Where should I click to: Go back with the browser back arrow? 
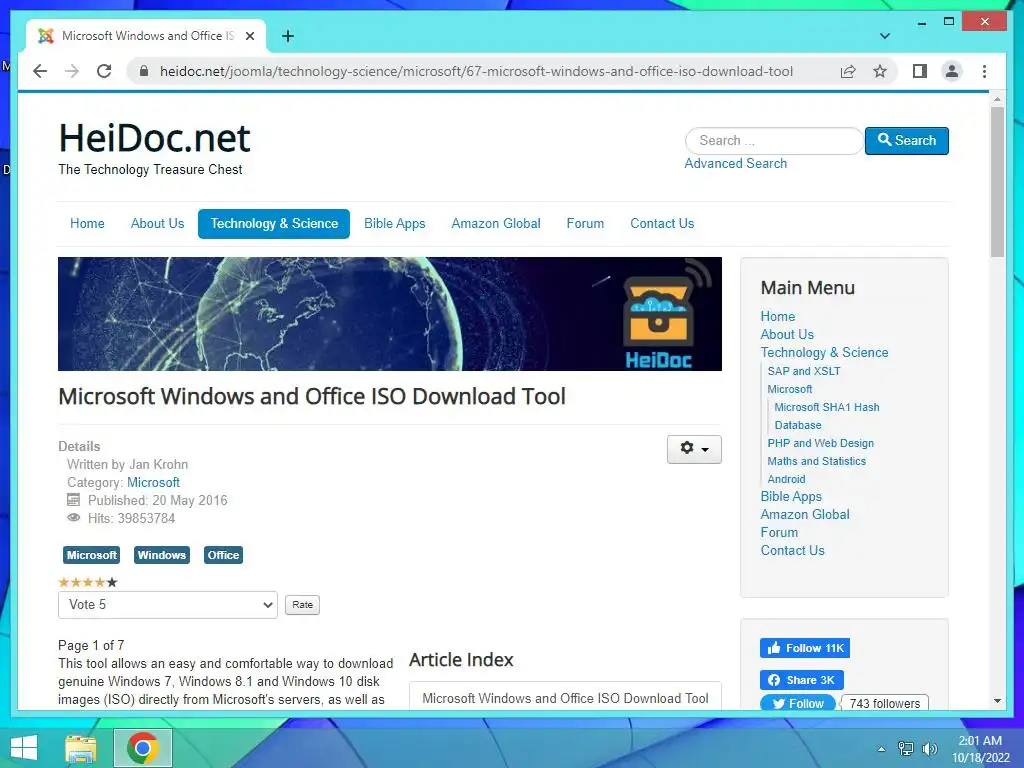pos(40,71)
